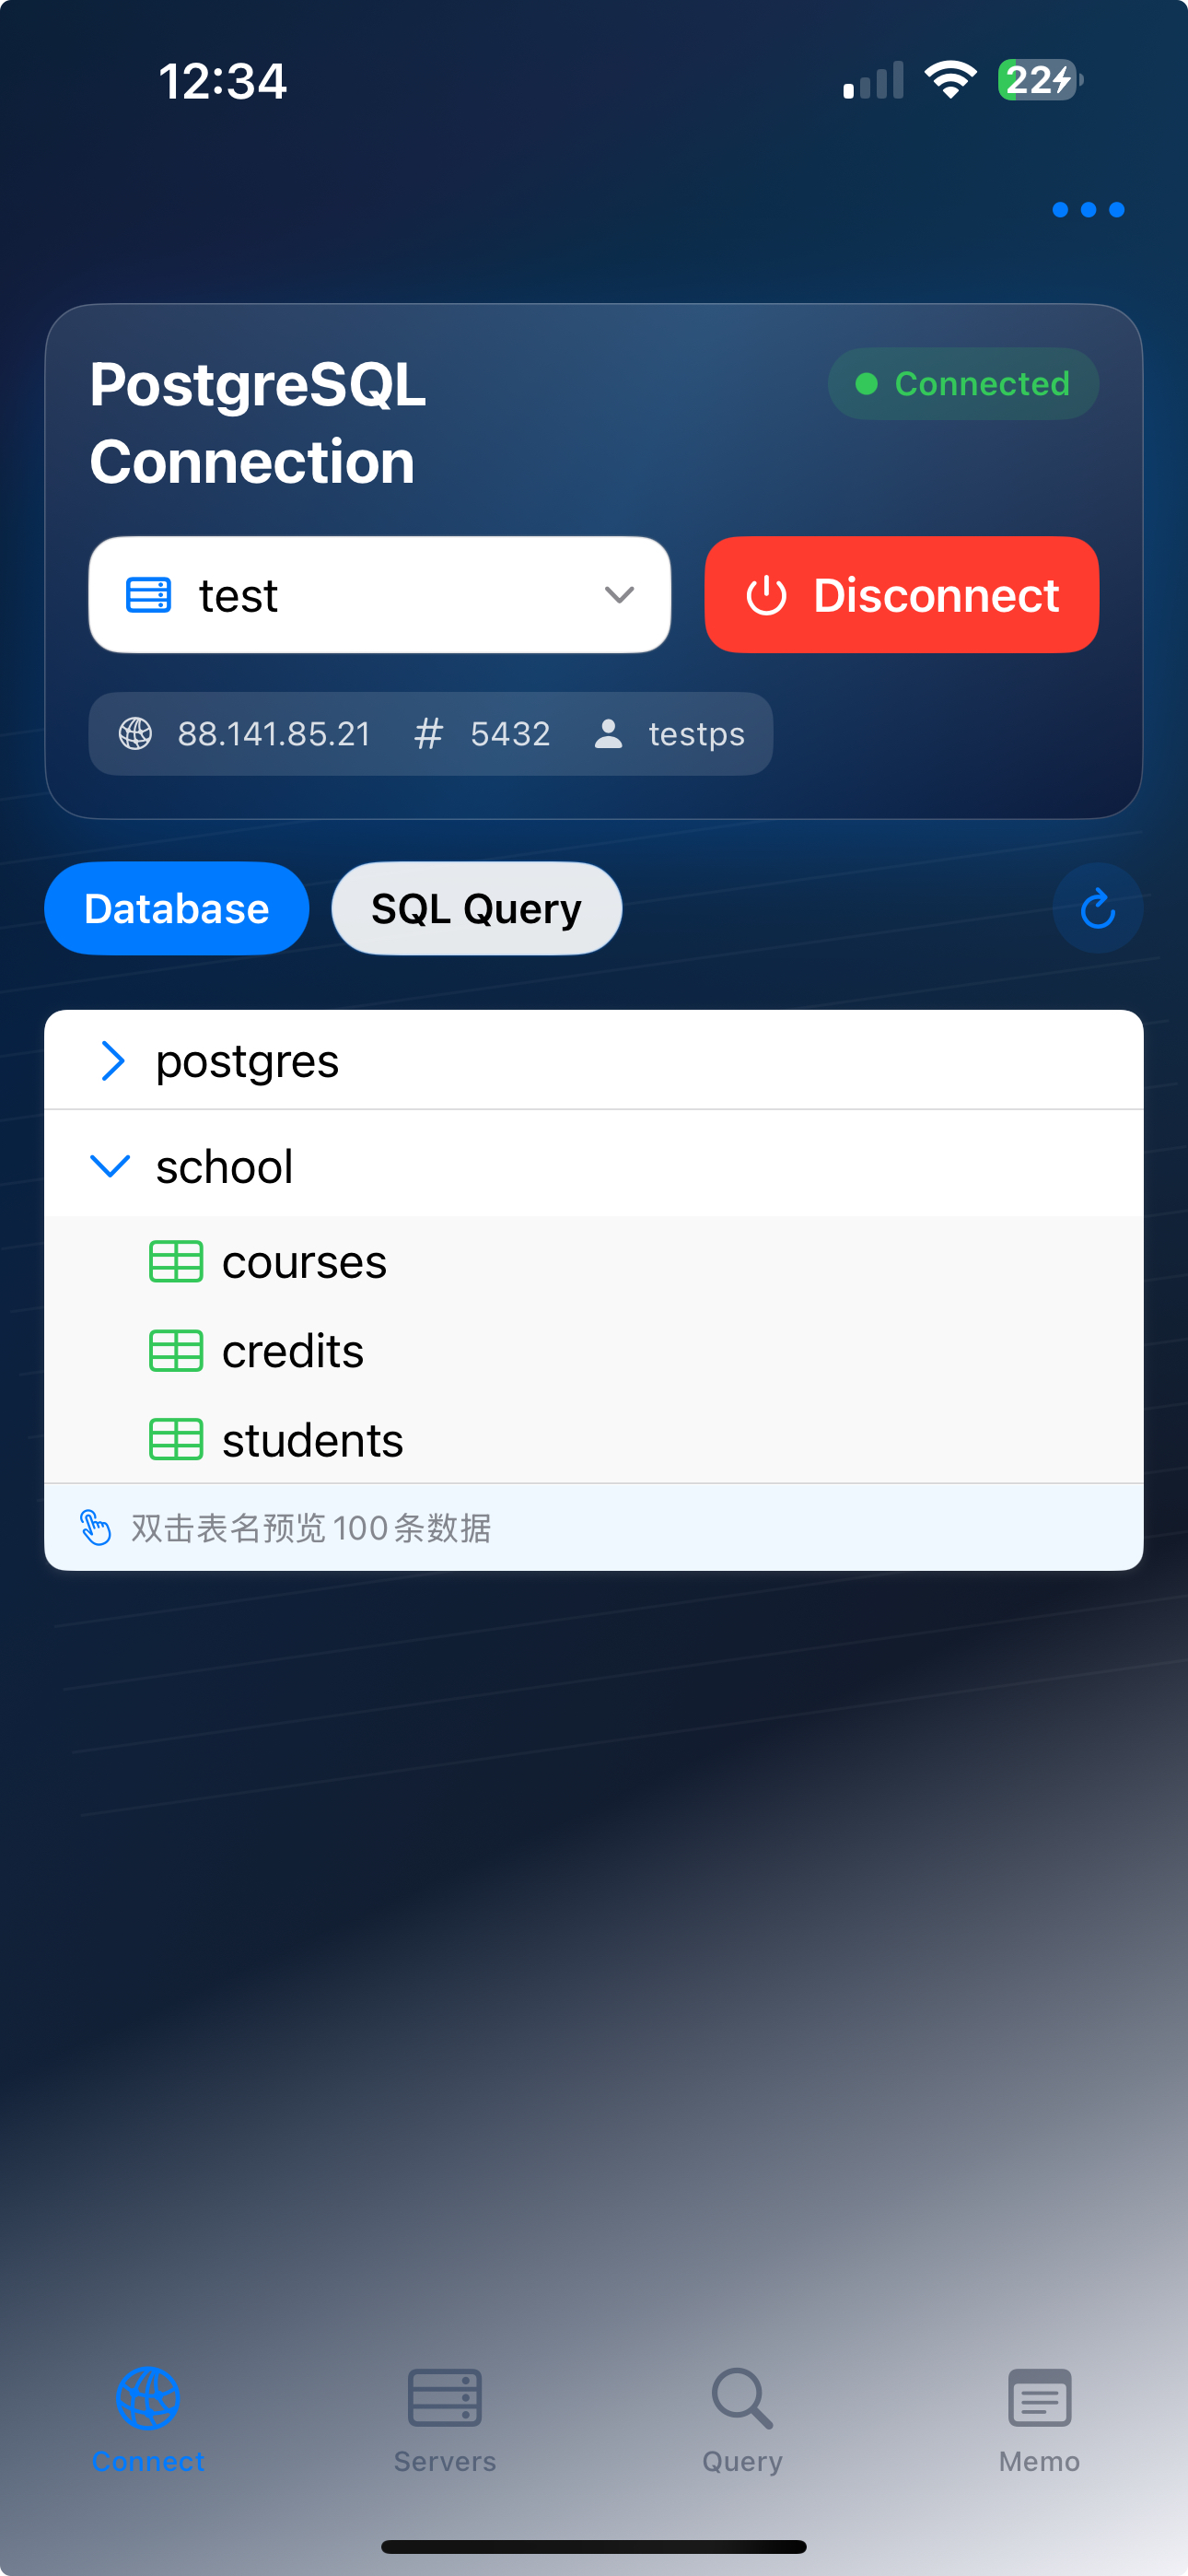Open the Memo tab icon
The width and height of the screenshot is (1188, 2576).
click(1039, 2398)
